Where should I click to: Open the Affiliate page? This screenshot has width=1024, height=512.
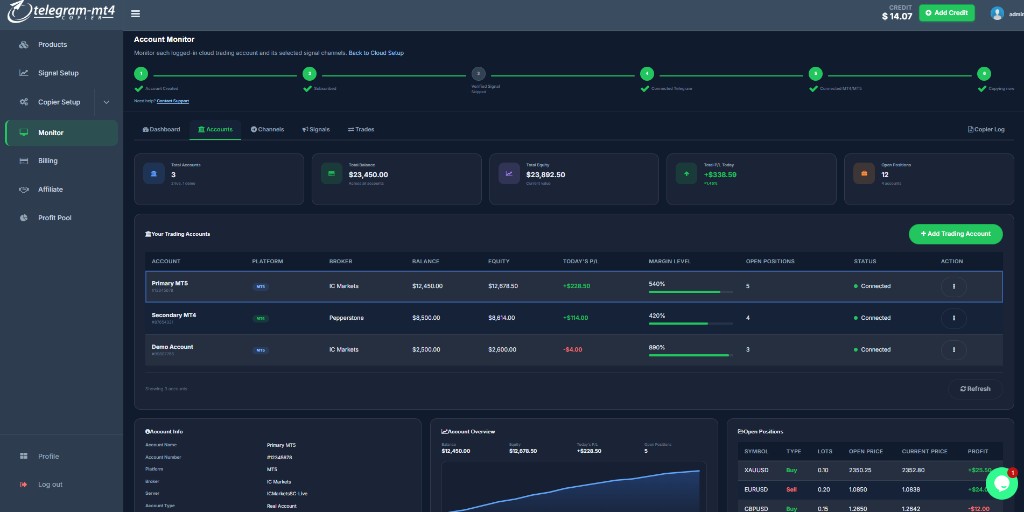[x=50, y=189]
